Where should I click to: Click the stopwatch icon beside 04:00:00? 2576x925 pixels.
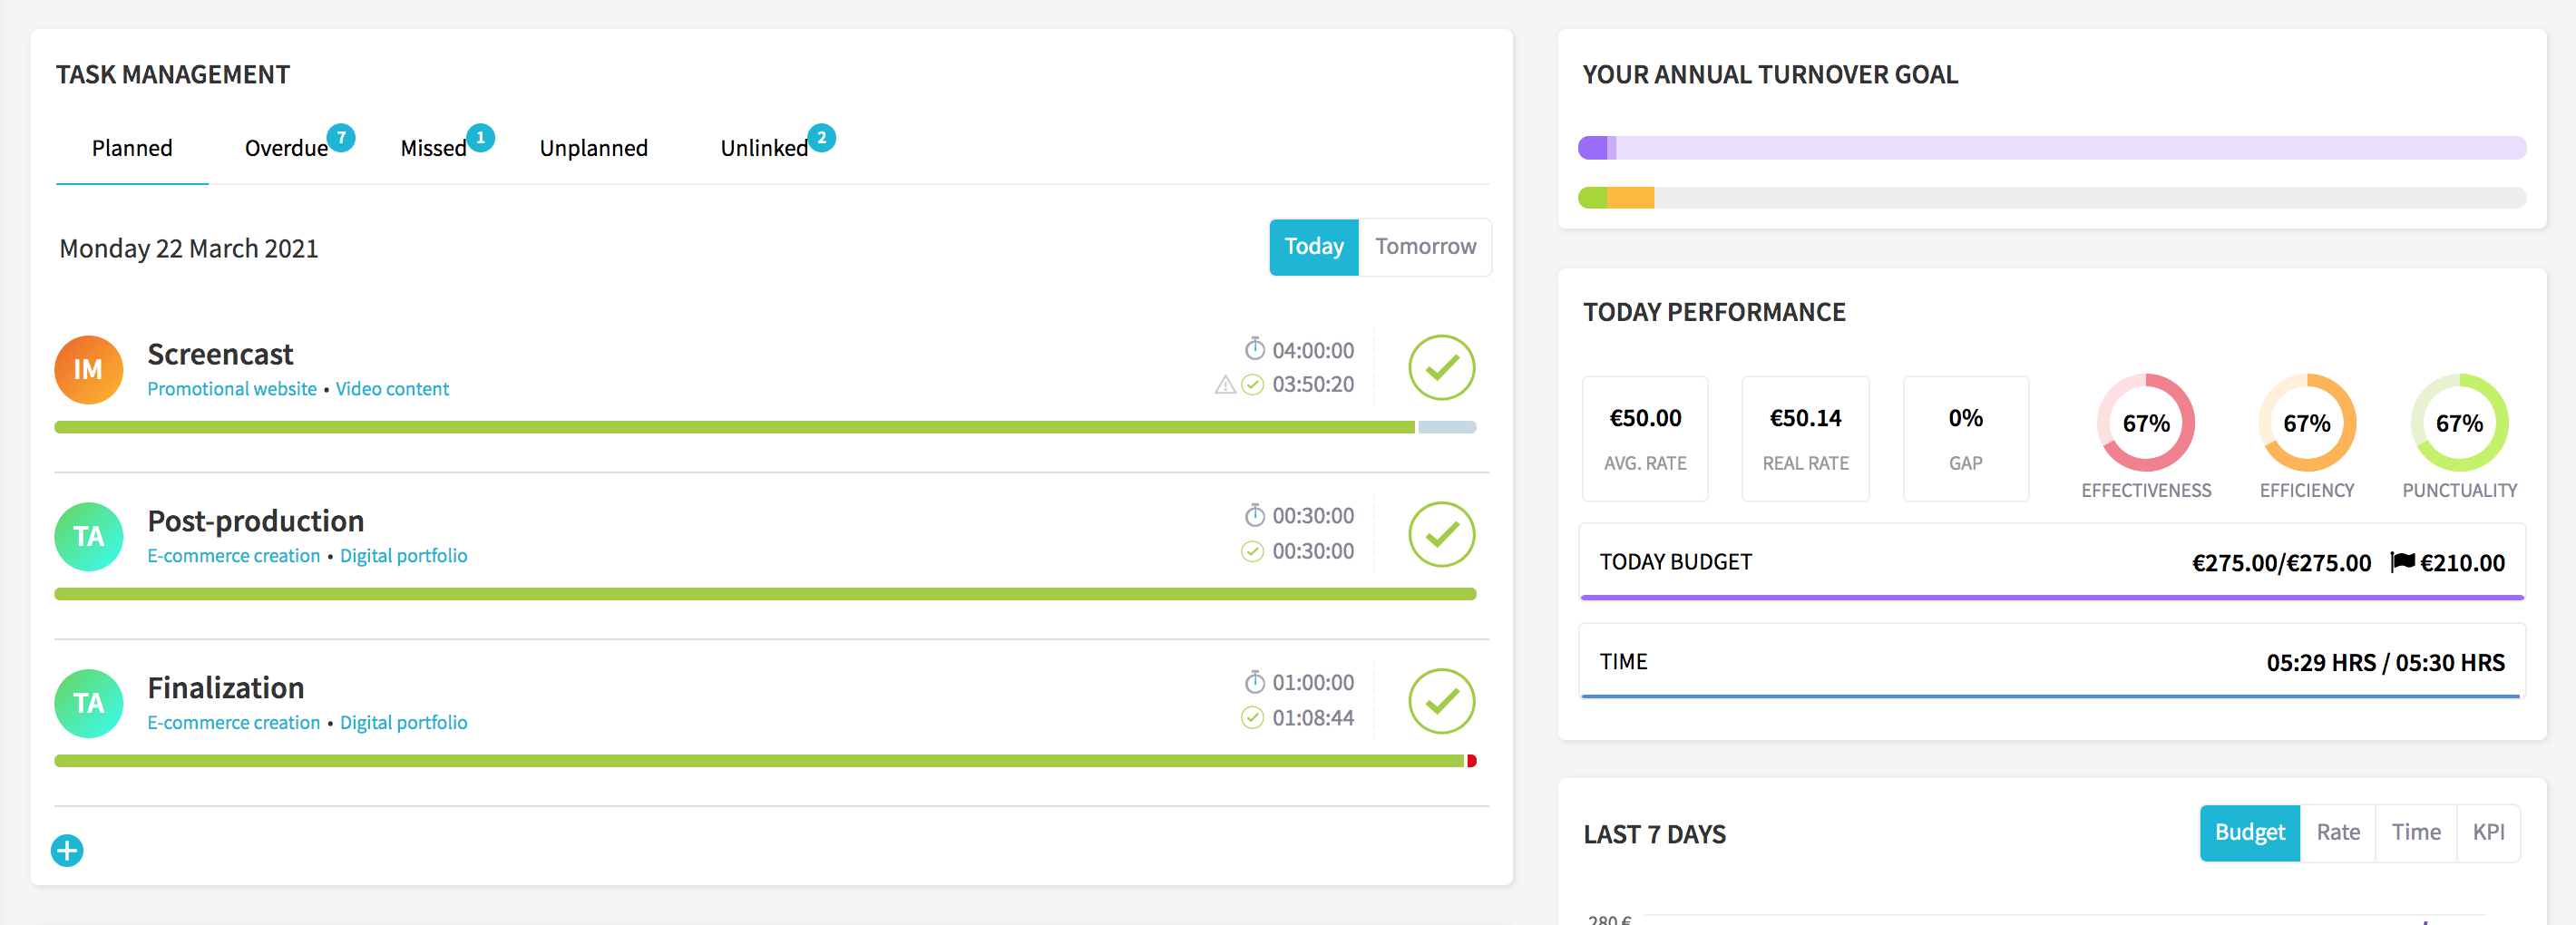[1254, 349]
